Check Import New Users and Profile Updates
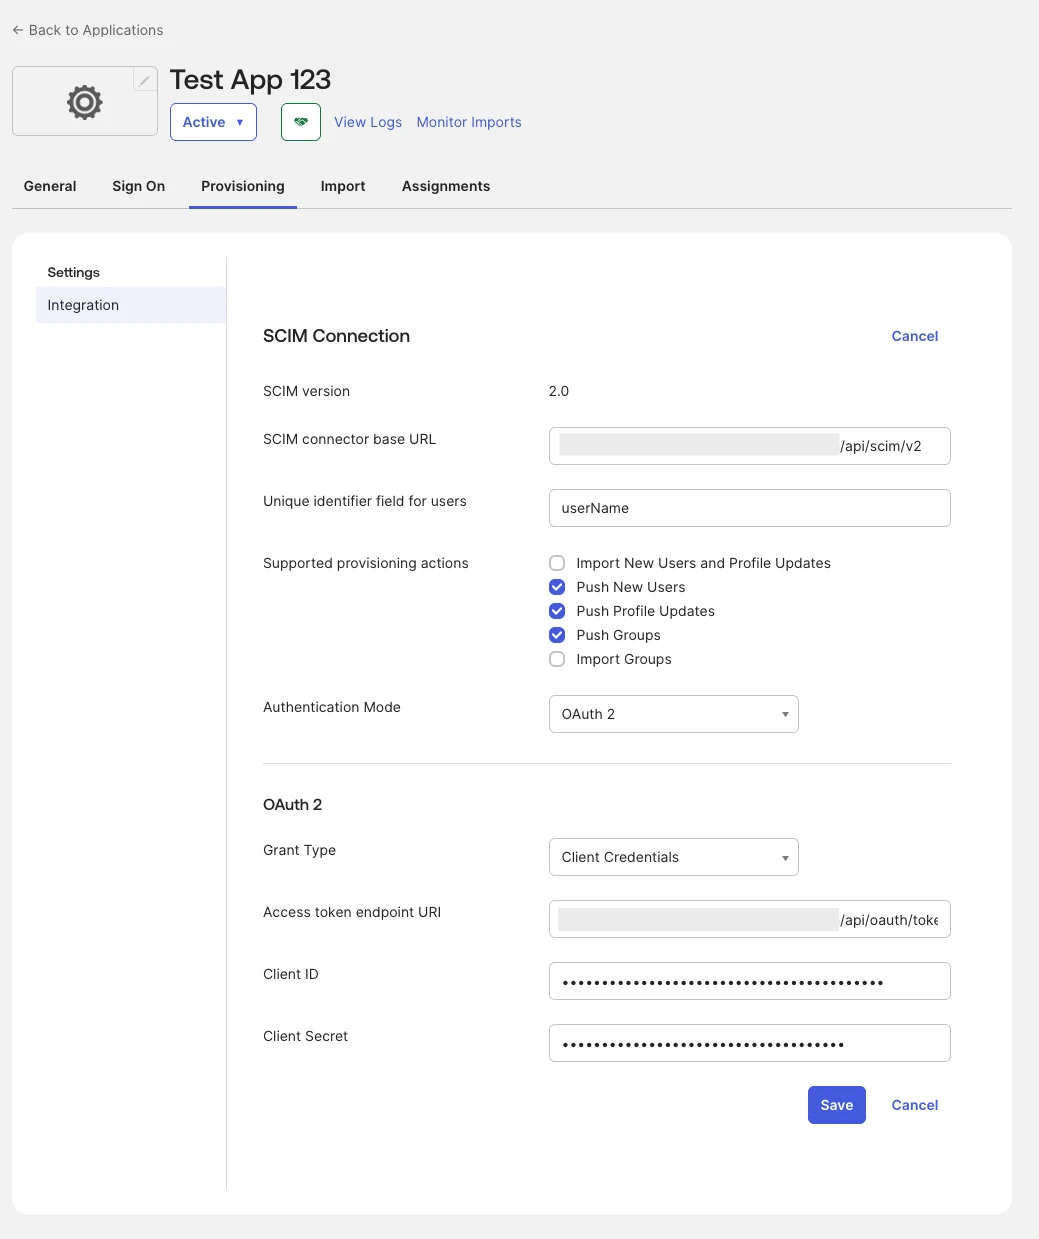 pyautogui.click(x=557, y=563)
